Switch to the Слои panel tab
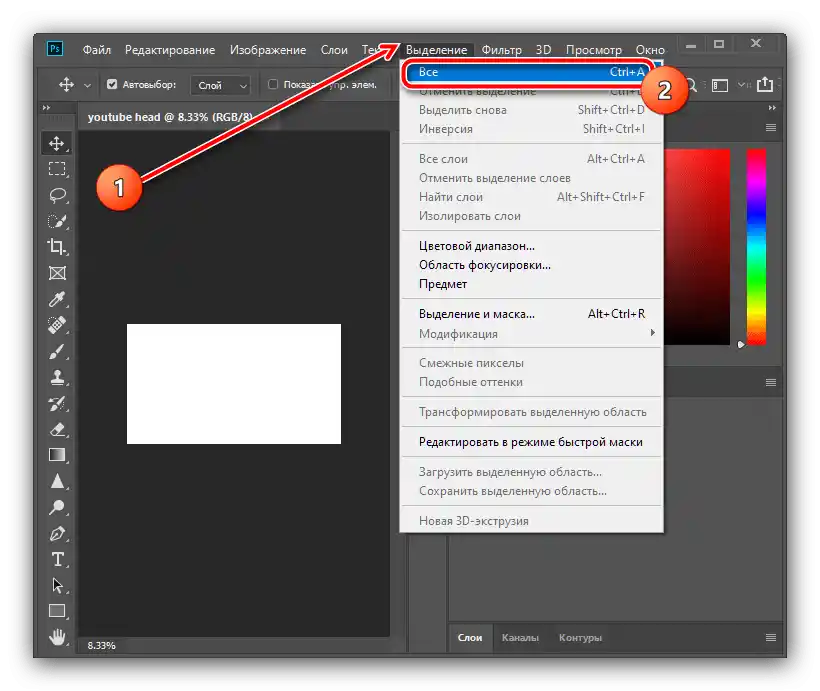Viewport: 820px width, 691px height. 470,638
